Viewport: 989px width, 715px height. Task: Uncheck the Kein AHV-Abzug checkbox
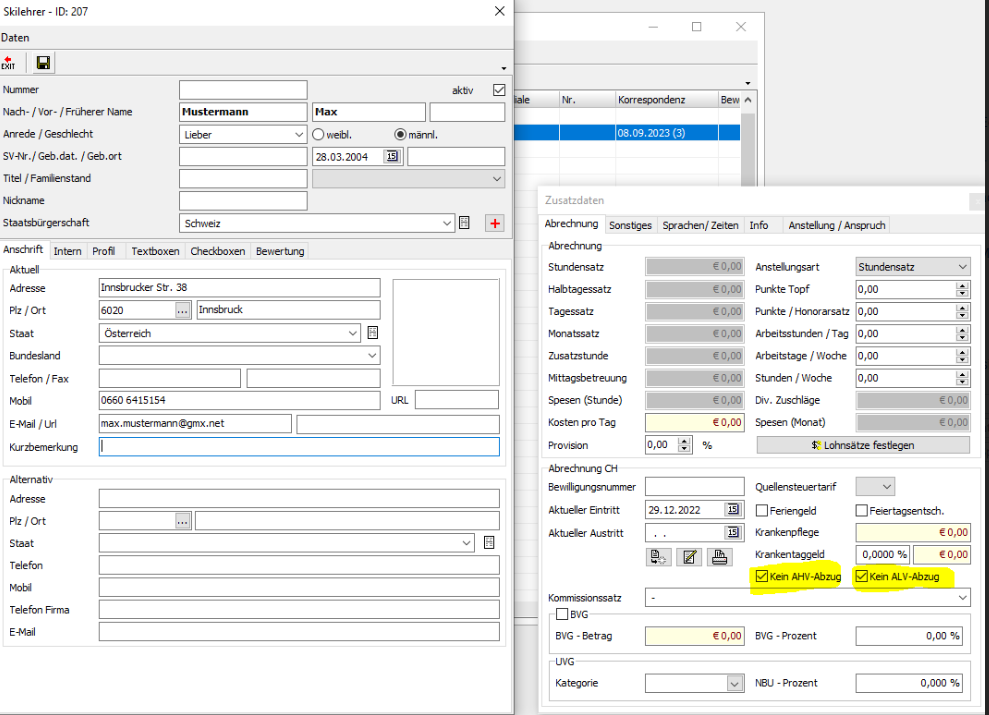tap(763, 577)
